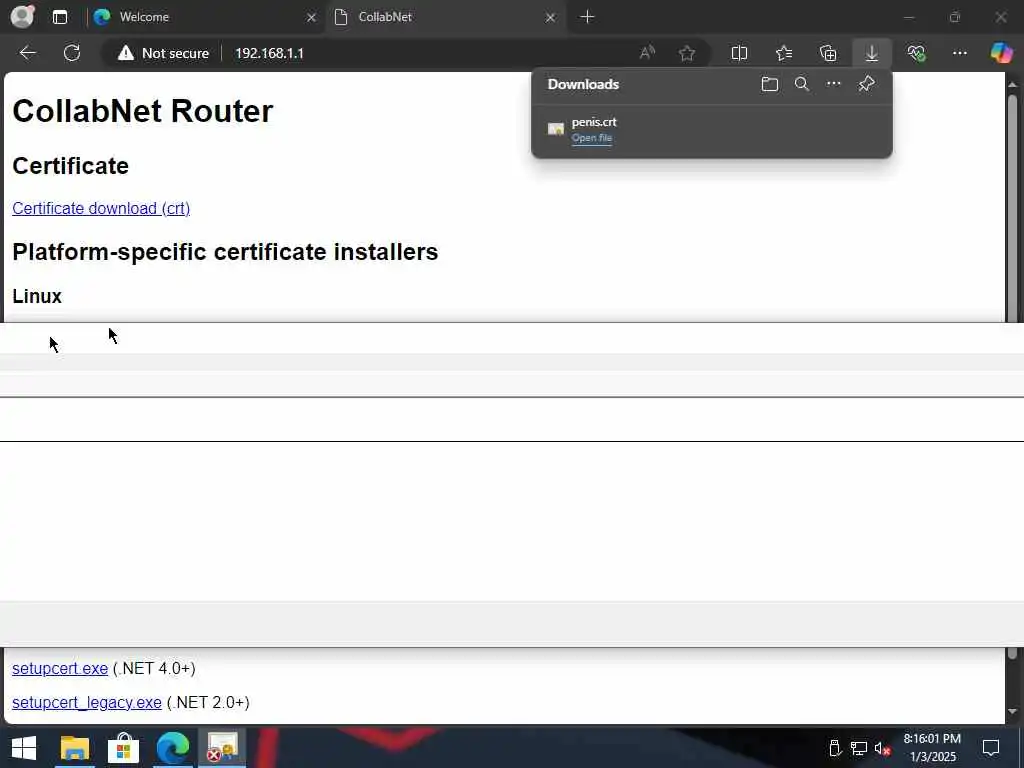Open File Explorer from taskbar
This screenshot has height=768, width=1024.
tap(75, 748)
